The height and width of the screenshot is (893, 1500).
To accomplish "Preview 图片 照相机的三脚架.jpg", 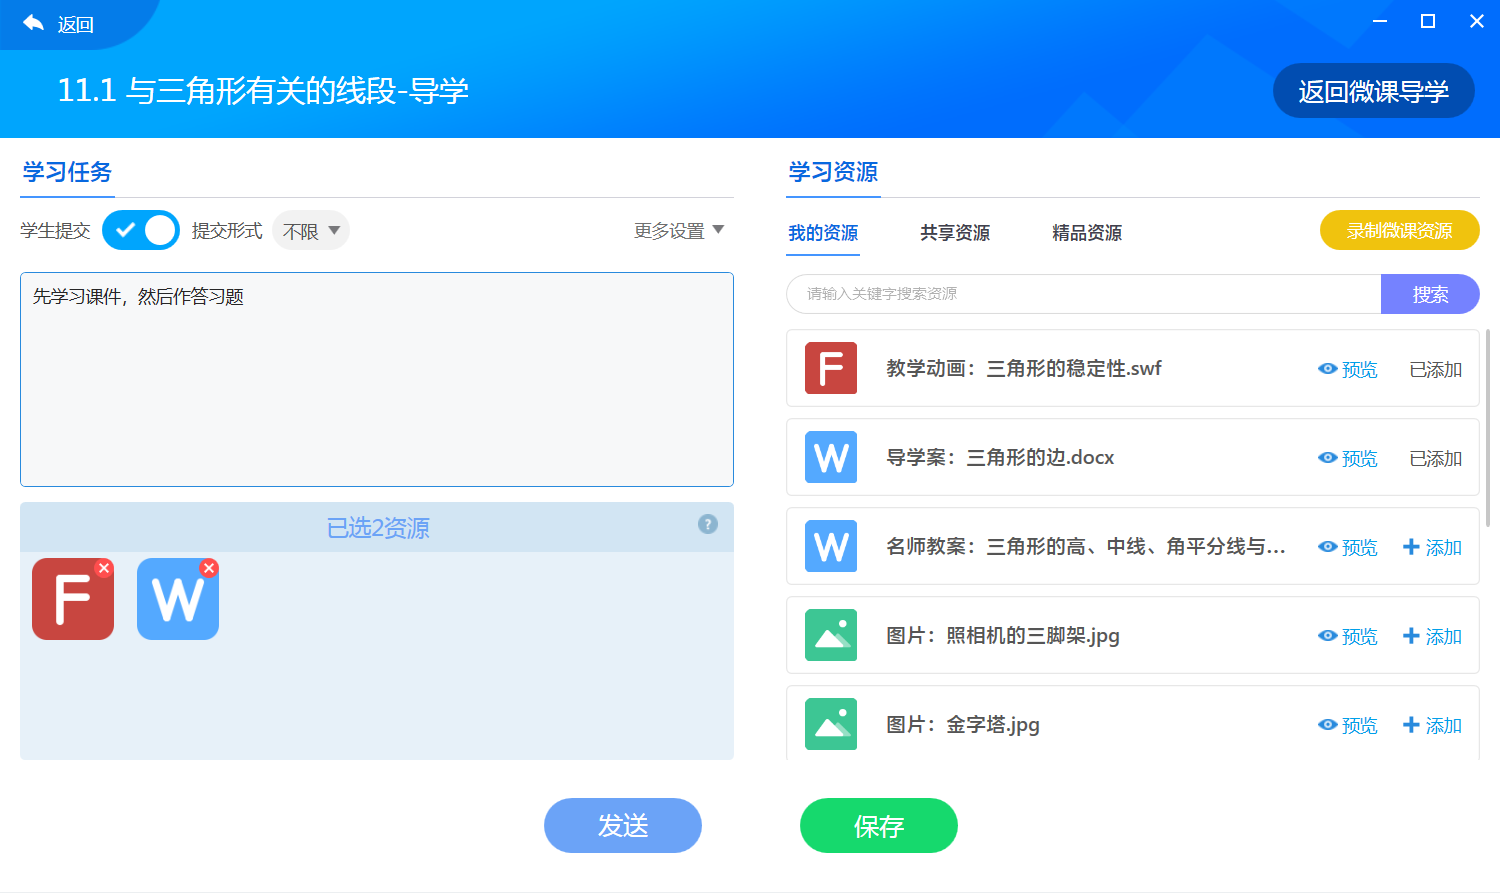I will point(1347,636).
